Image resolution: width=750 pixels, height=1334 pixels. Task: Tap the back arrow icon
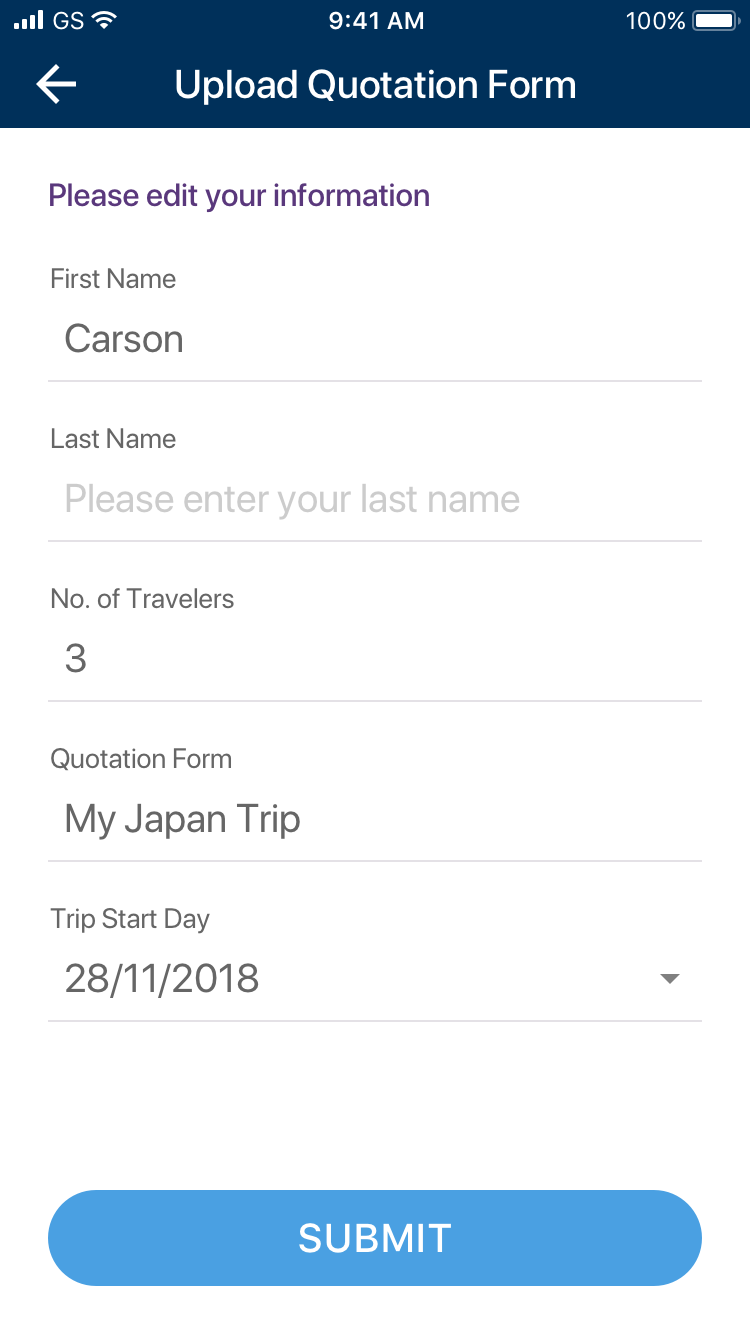pos(56,85)
